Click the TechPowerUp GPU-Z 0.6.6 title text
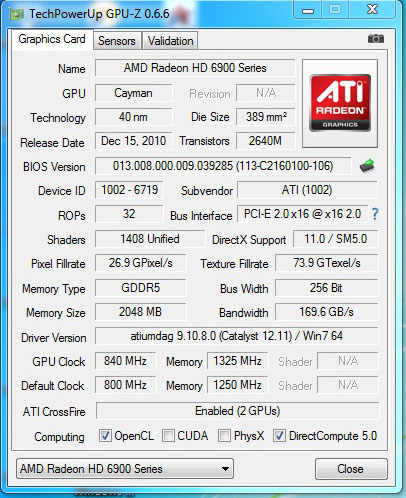 (x=99, y=14)
